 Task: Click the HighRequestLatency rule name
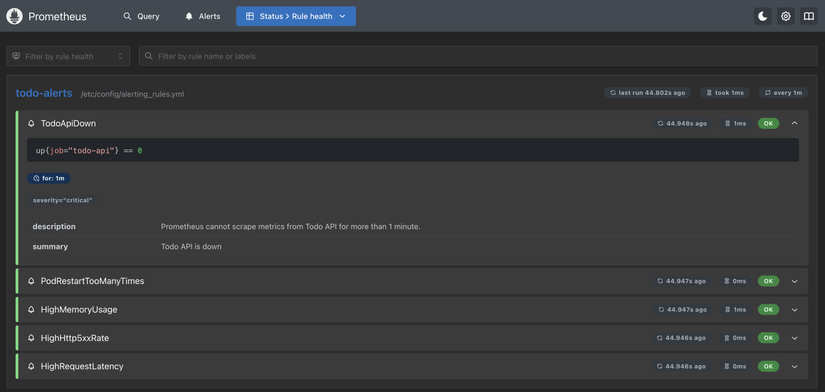(82, 366)
